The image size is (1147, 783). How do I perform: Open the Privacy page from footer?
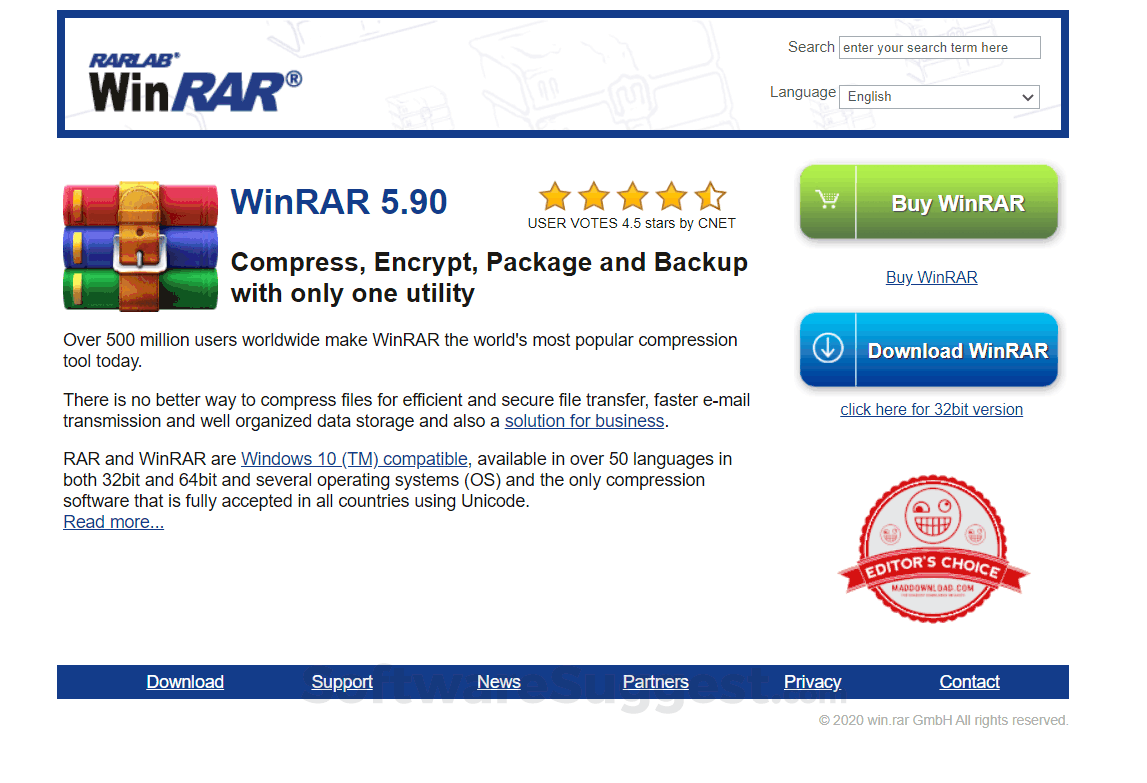[x=812, y=682]
